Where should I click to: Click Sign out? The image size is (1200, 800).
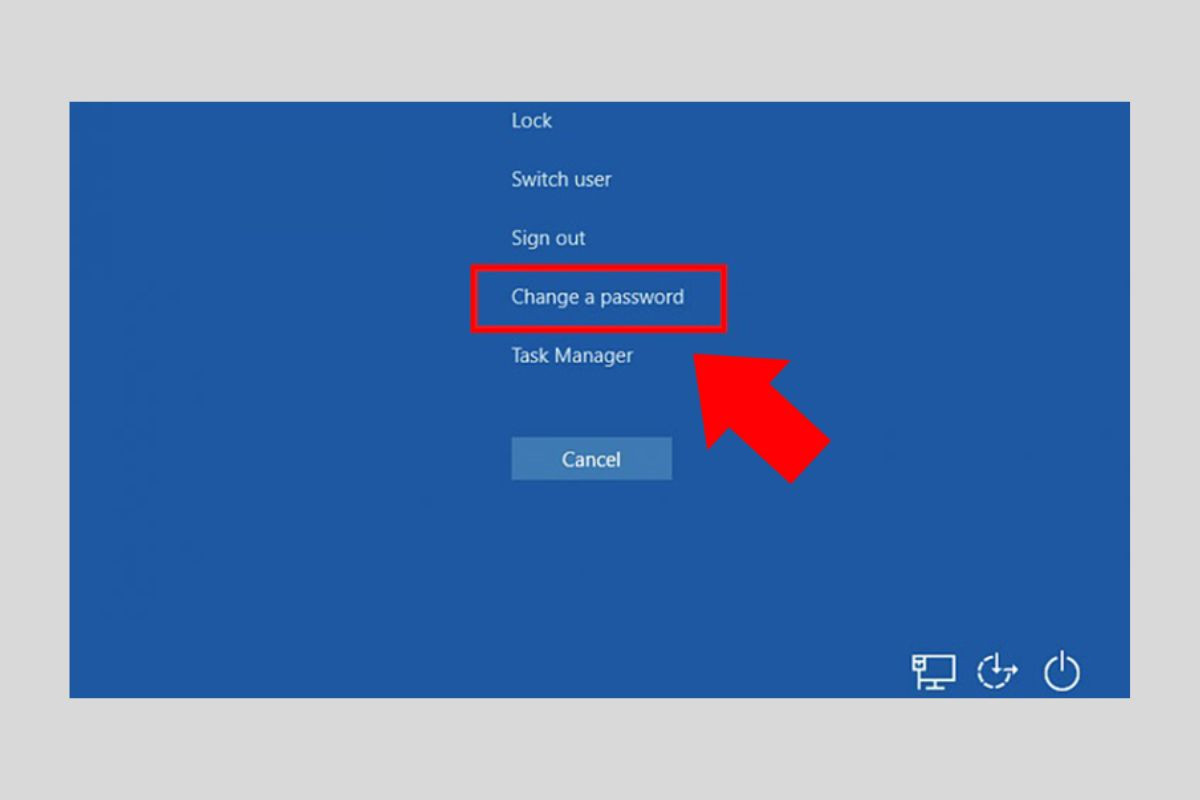pos(548,239)
